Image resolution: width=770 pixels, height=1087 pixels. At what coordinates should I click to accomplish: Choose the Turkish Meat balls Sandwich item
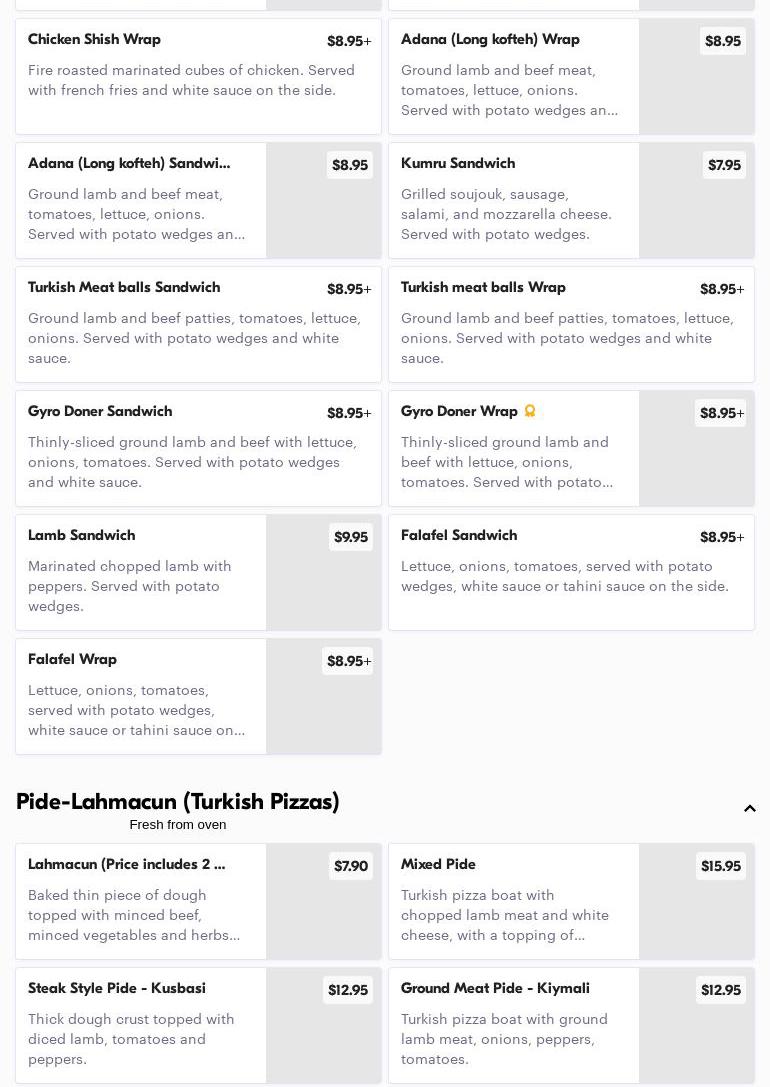pyautogui.click(x=198, y=324)
